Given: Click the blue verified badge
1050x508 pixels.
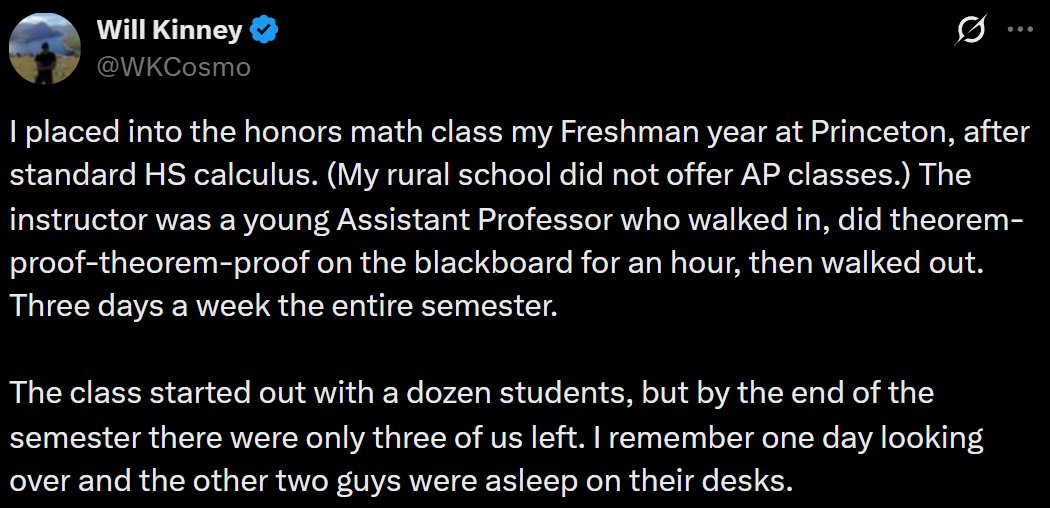Looking at the screenshot, I should [x=263, y=31].
